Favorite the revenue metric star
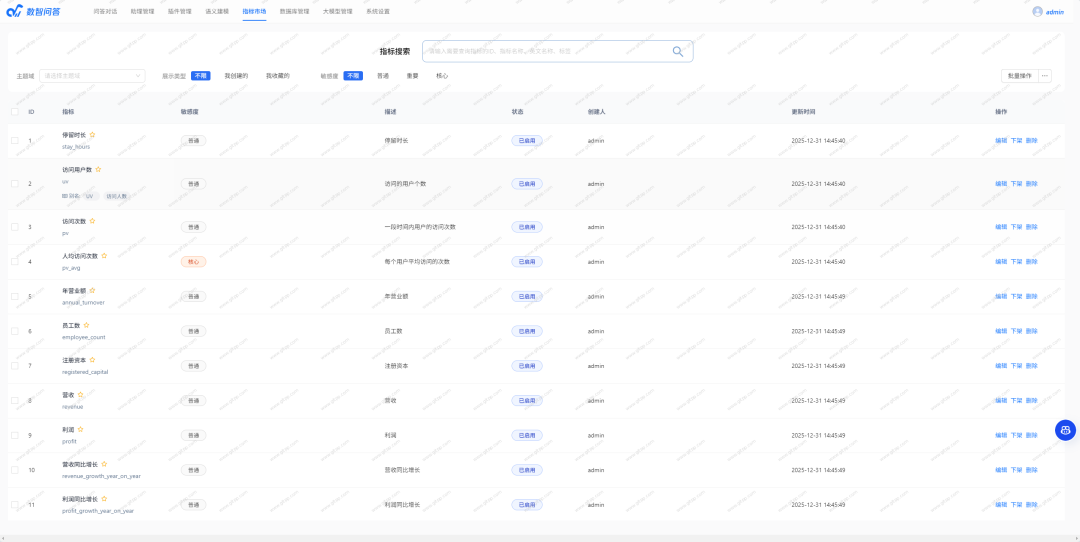This screenshot has height=542, width=1080. 81,395
